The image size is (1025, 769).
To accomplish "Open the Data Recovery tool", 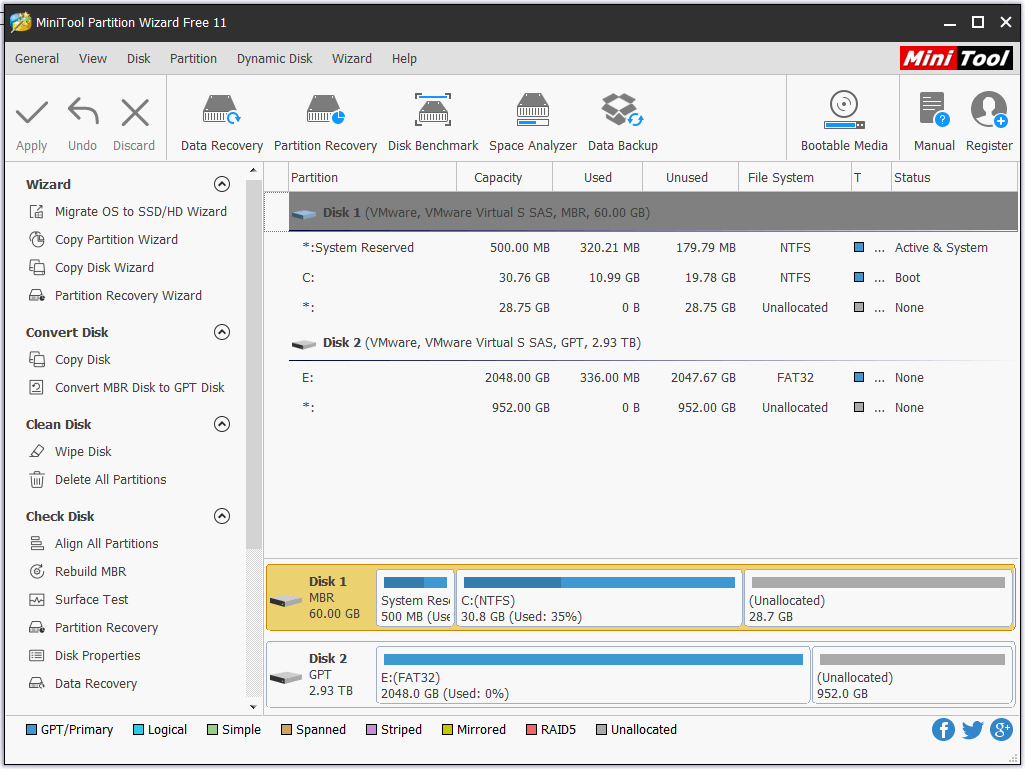I will (222, 122).
